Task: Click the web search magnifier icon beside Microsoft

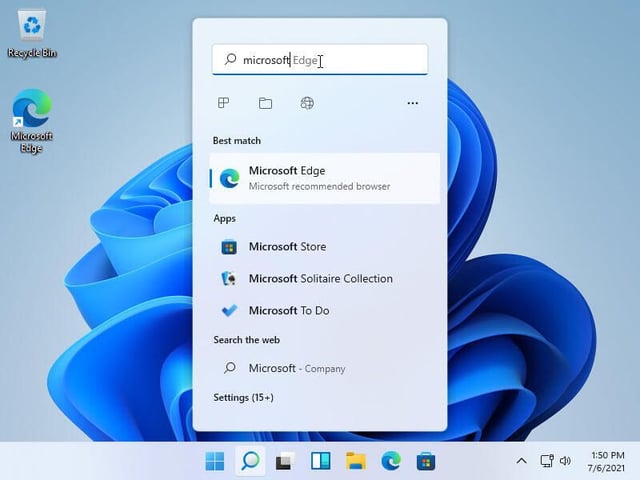Action: 230,368
